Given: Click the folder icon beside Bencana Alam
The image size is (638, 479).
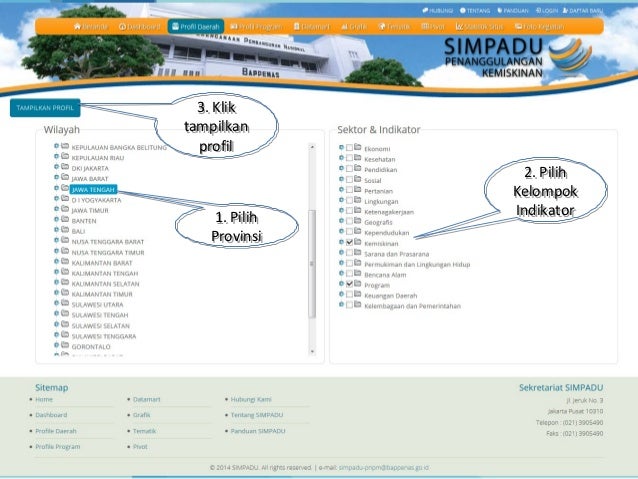Looking at the screenshot, I should (358, 273).
